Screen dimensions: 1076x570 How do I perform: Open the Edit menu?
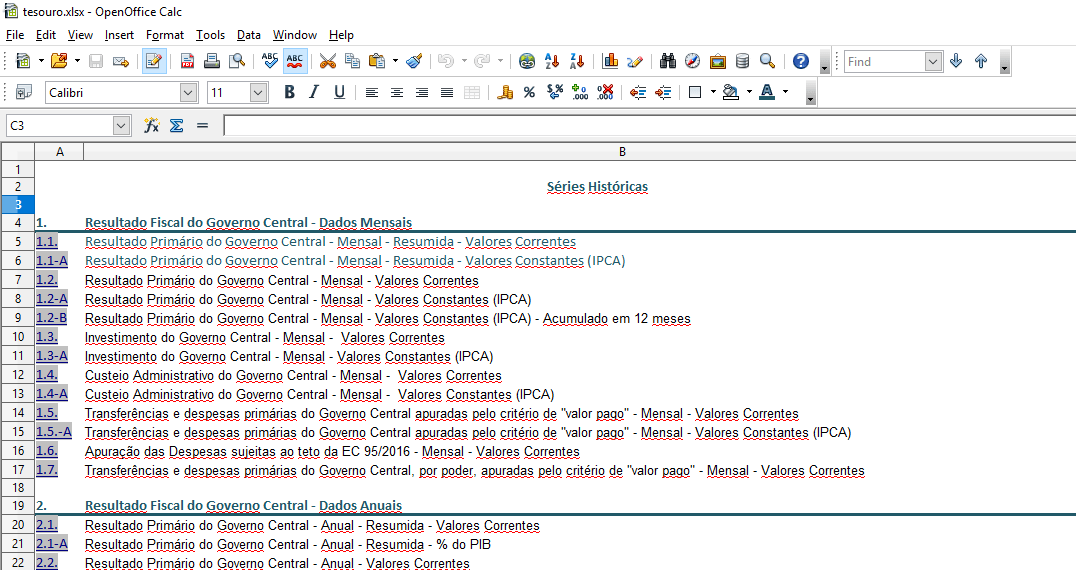click(x=46, y=35)
